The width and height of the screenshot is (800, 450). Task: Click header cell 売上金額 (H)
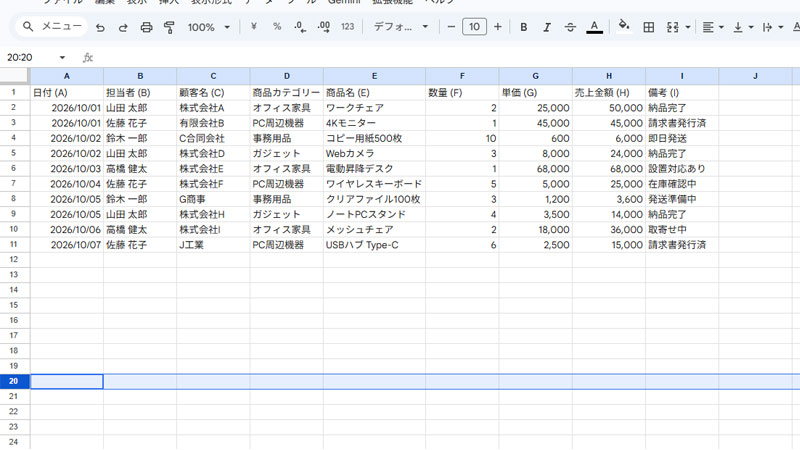point(609,92)
